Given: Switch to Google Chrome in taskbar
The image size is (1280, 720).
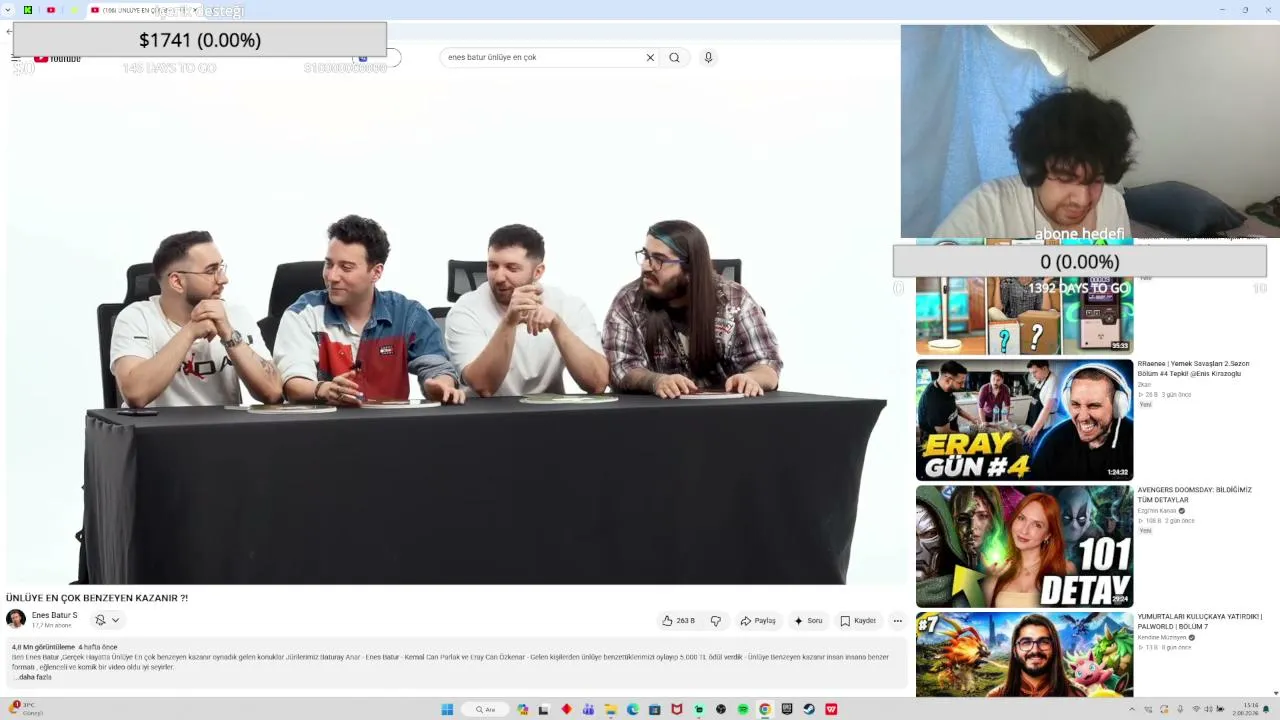Looking at the screenshot, I should (x=765, y=709).
